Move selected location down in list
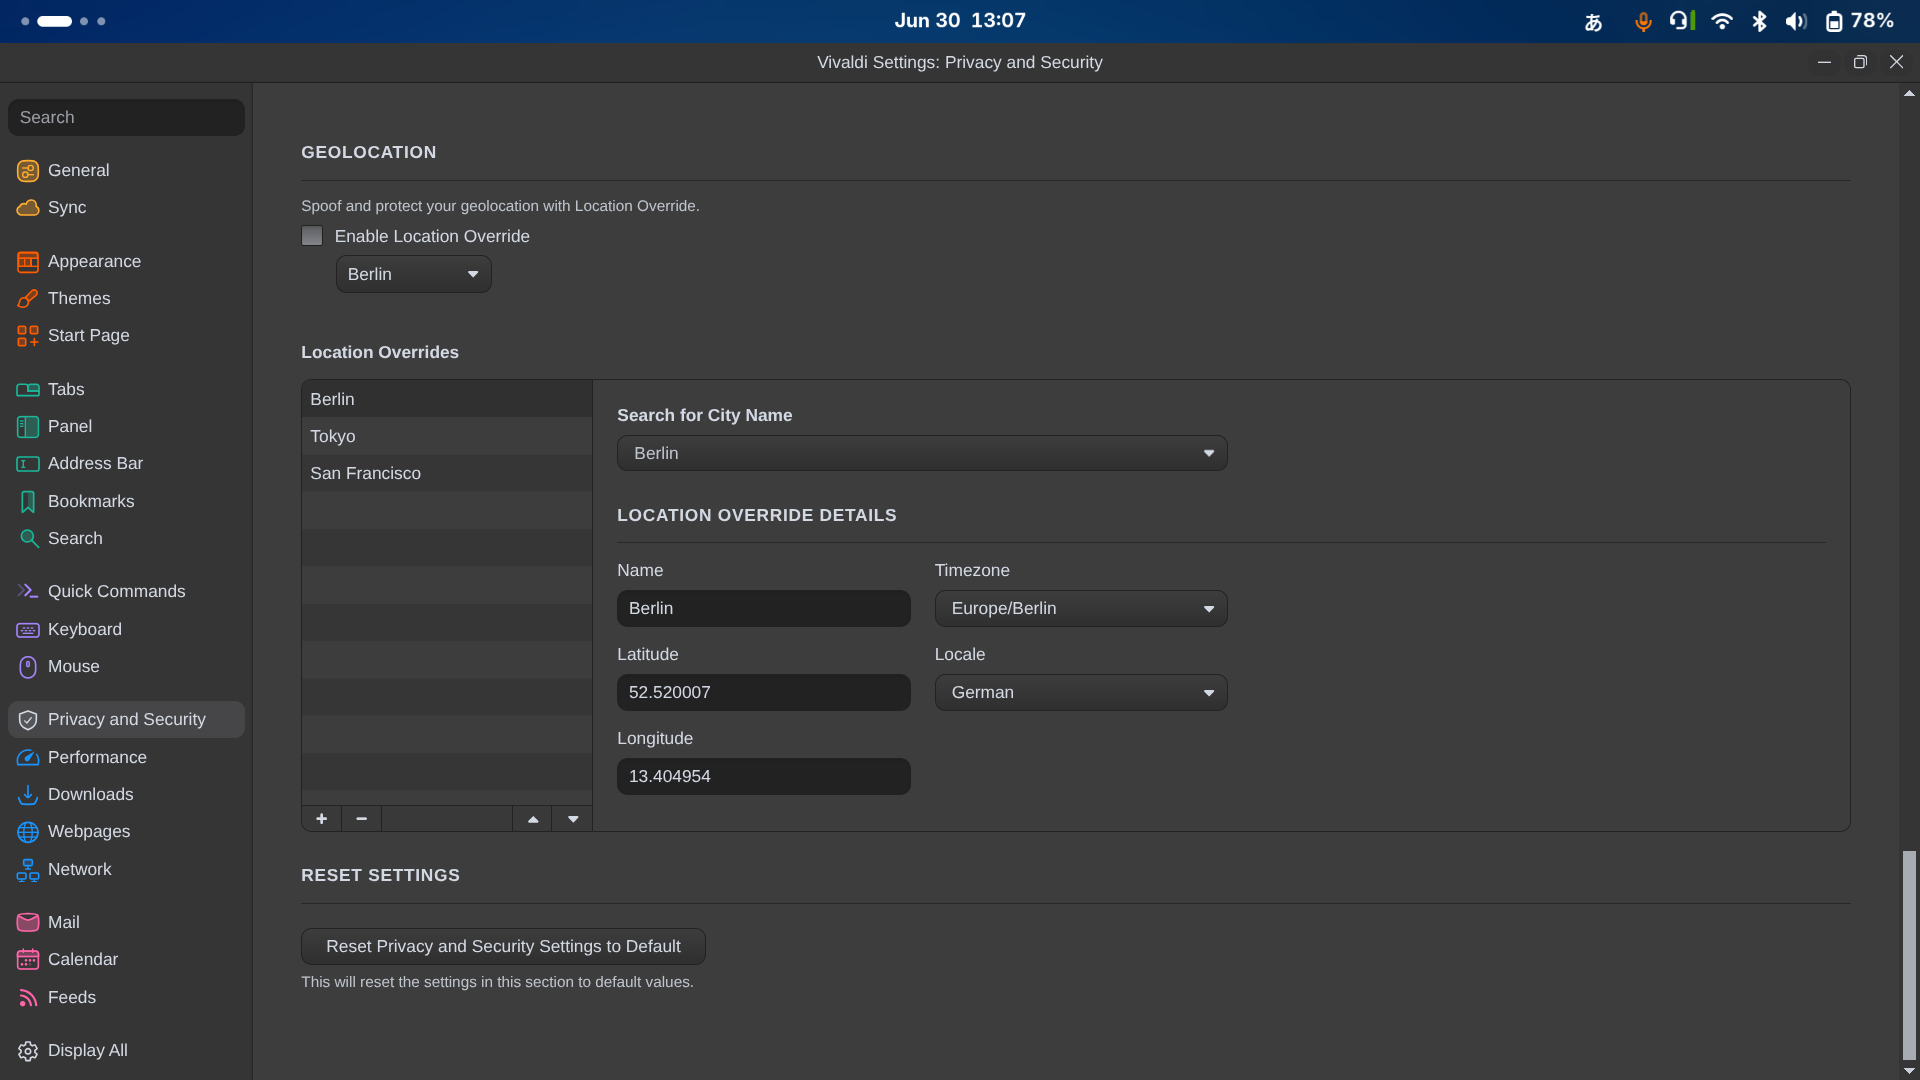Image resolution: width=1920 pixels, height=1080 pixels. [573, 819]
